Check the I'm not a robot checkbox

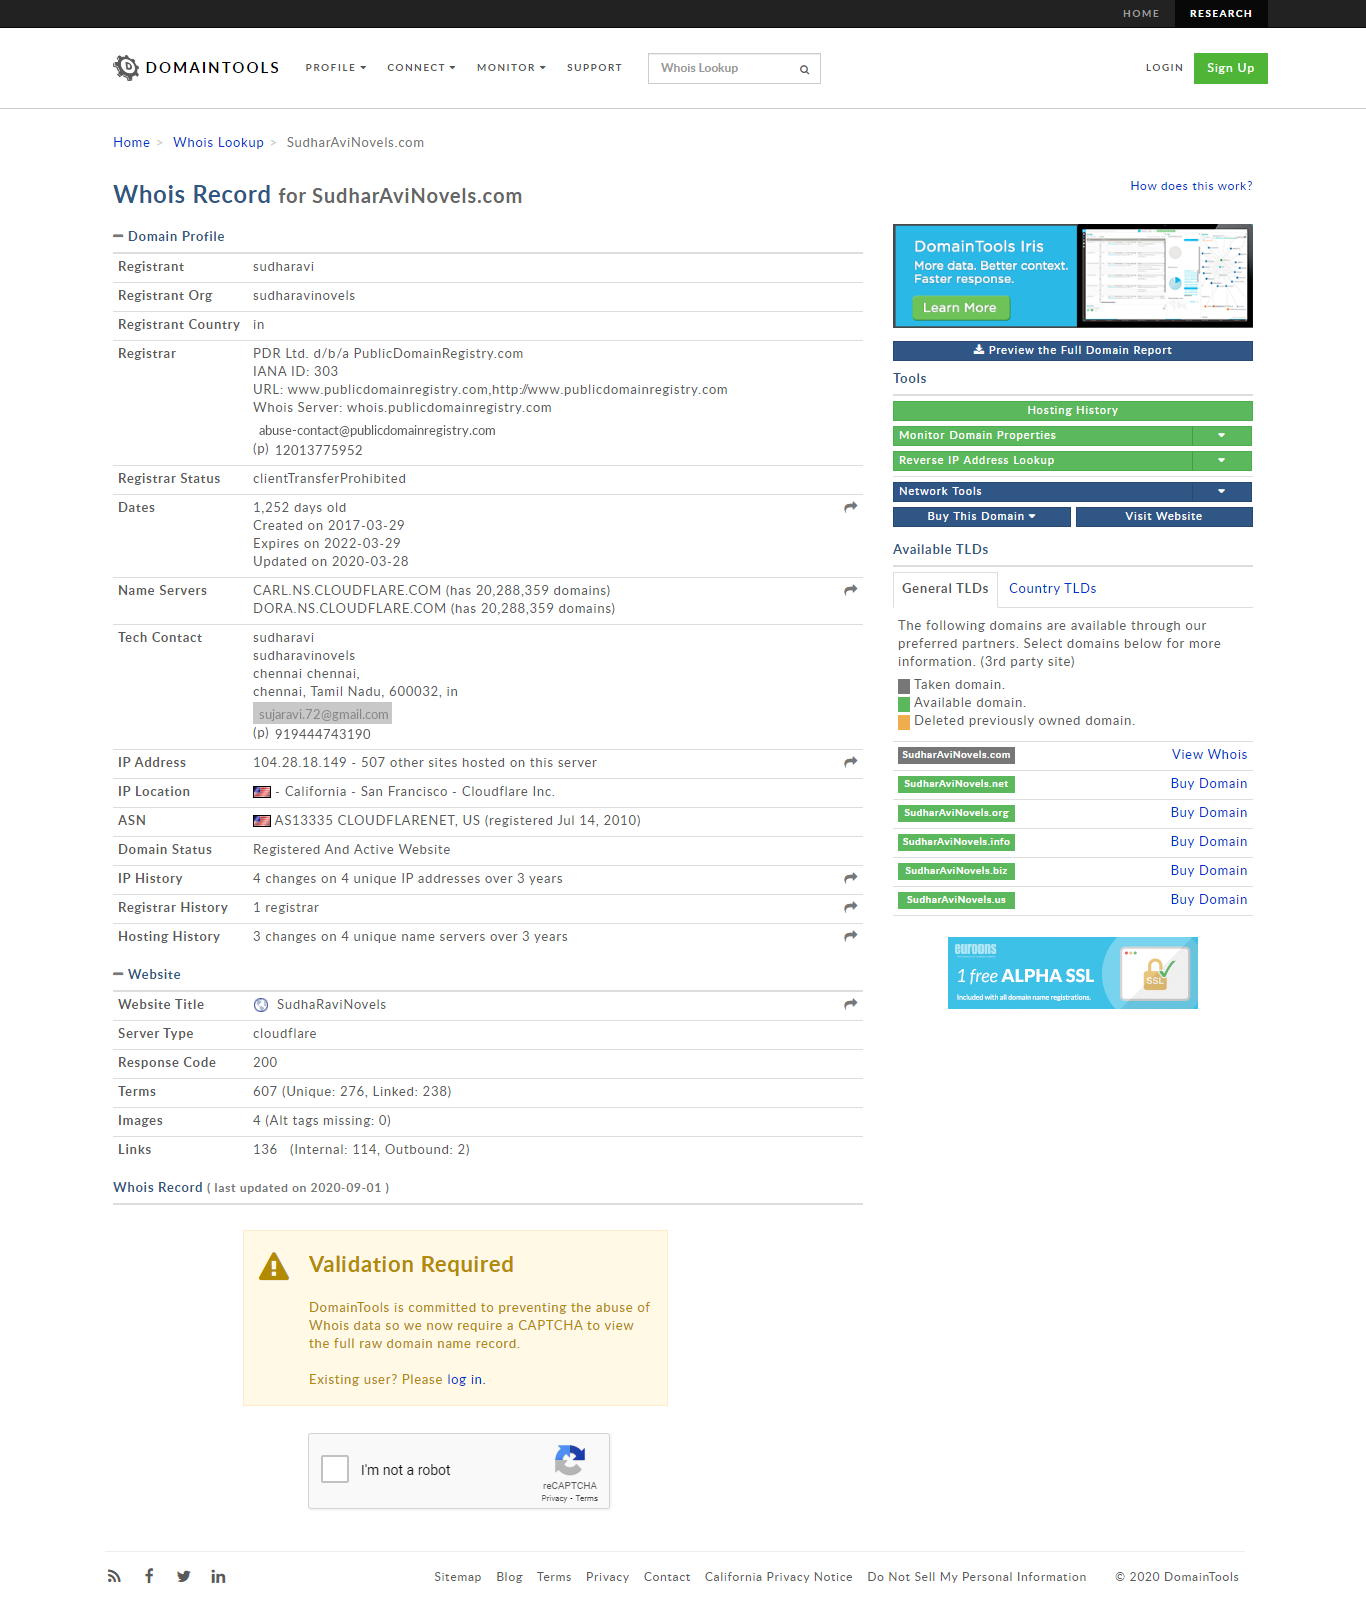coord(335,1469)
